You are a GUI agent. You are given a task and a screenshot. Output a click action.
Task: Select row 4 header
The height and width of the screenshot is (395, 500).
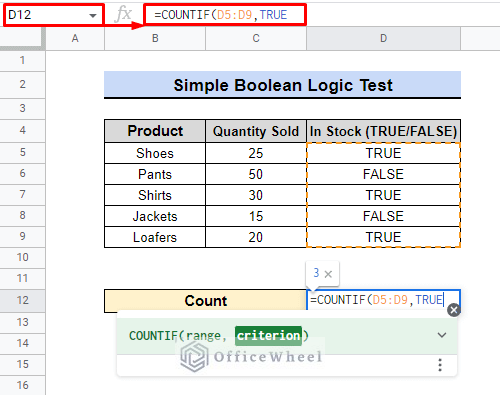coord(22,131)
